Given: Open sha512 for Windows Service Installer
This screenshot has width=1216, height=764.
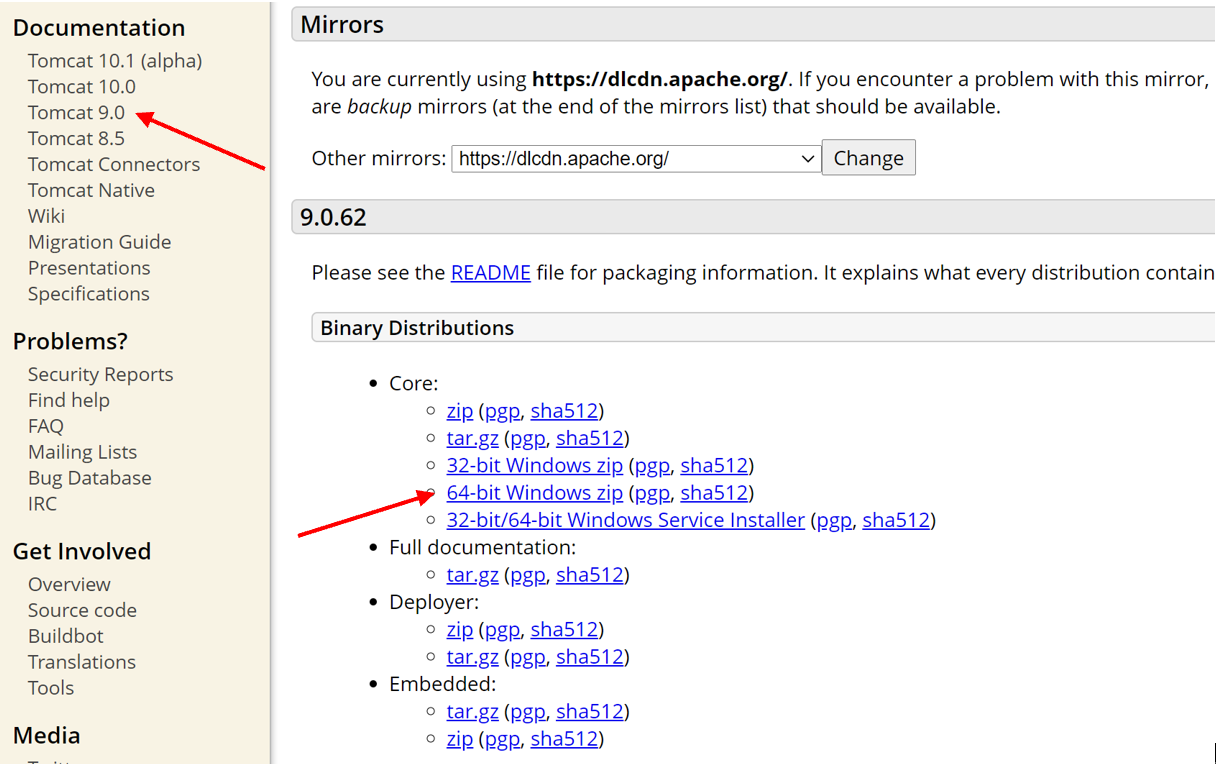Looking at the screenshot, I should point(896,520).
